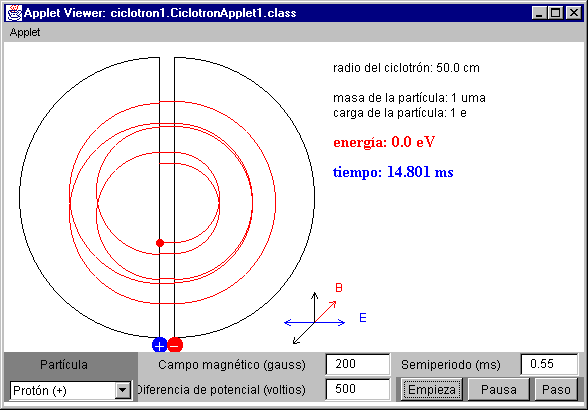Screen dimensions: 588x410
Task: Click the red particle dot in the cyclotron
Action: 160,243
